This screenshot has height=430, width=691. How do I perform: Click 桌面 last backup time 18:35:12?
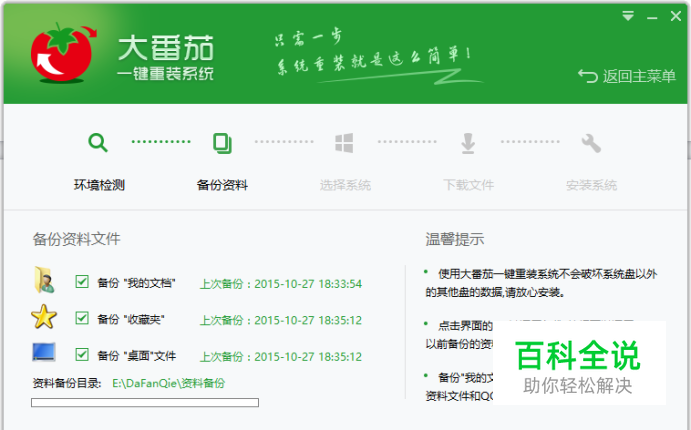point(281,357)
